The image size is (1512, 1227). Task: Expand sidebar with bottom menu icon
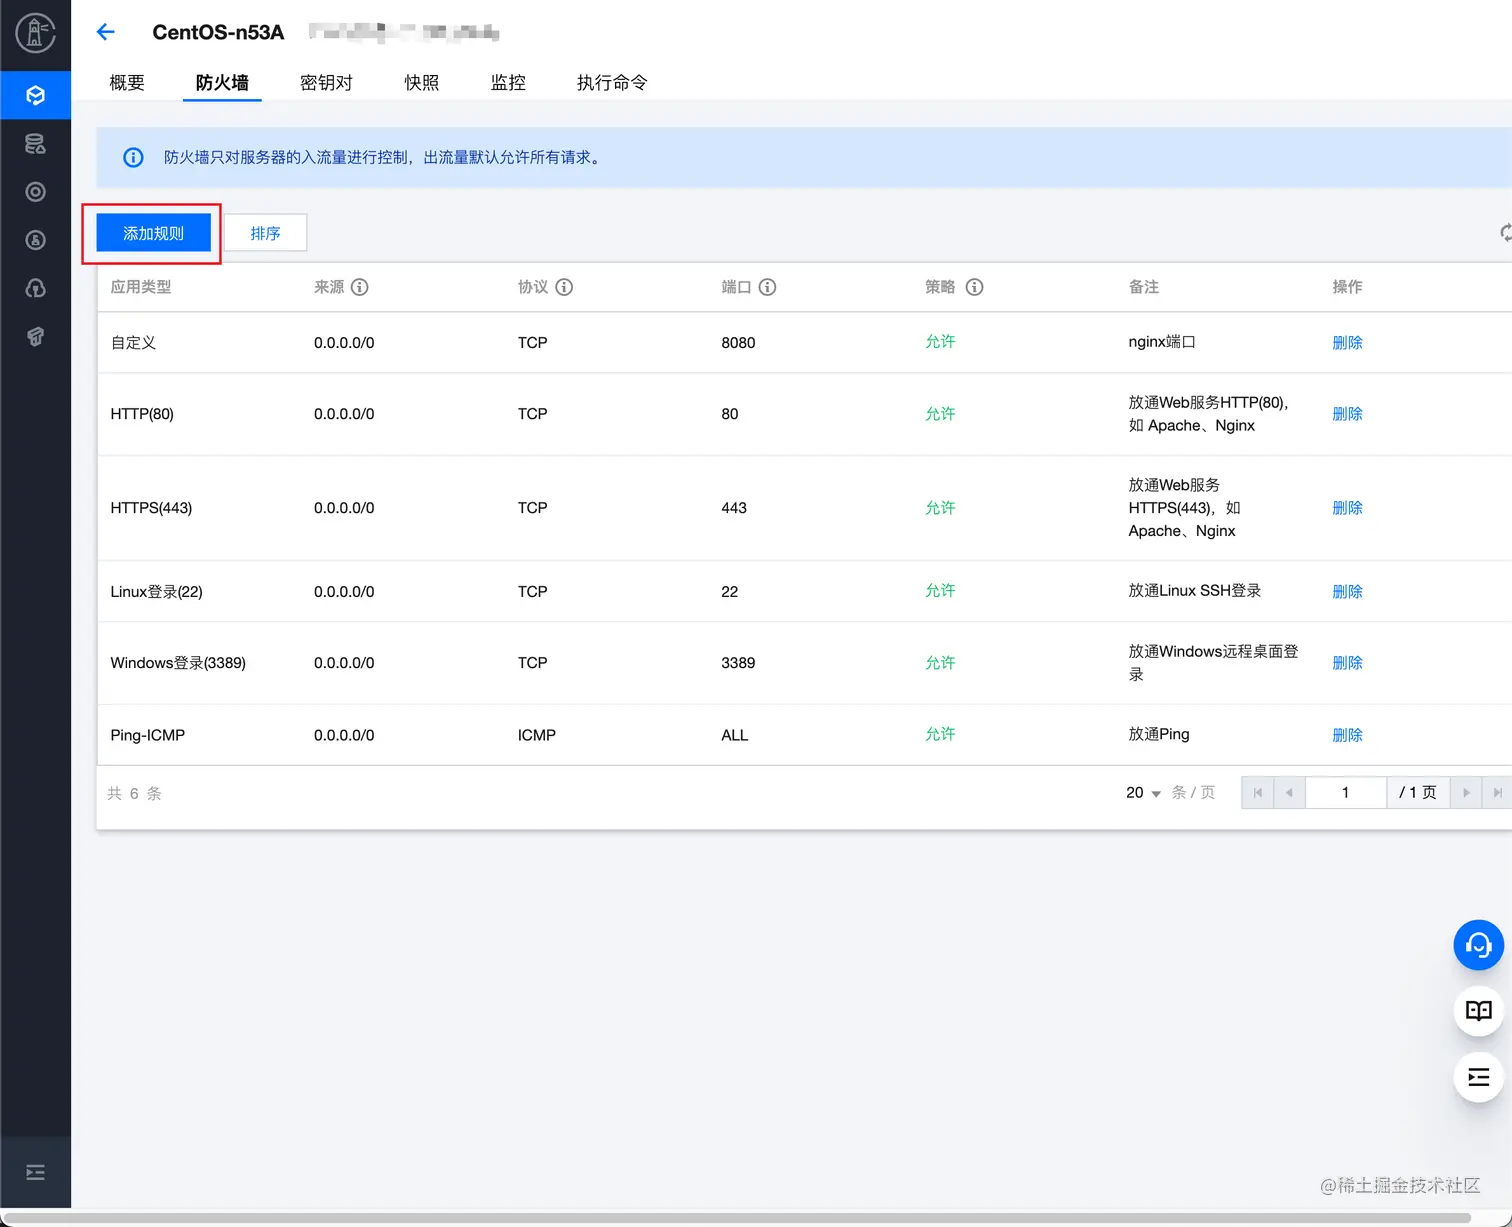pos(35,1172)
